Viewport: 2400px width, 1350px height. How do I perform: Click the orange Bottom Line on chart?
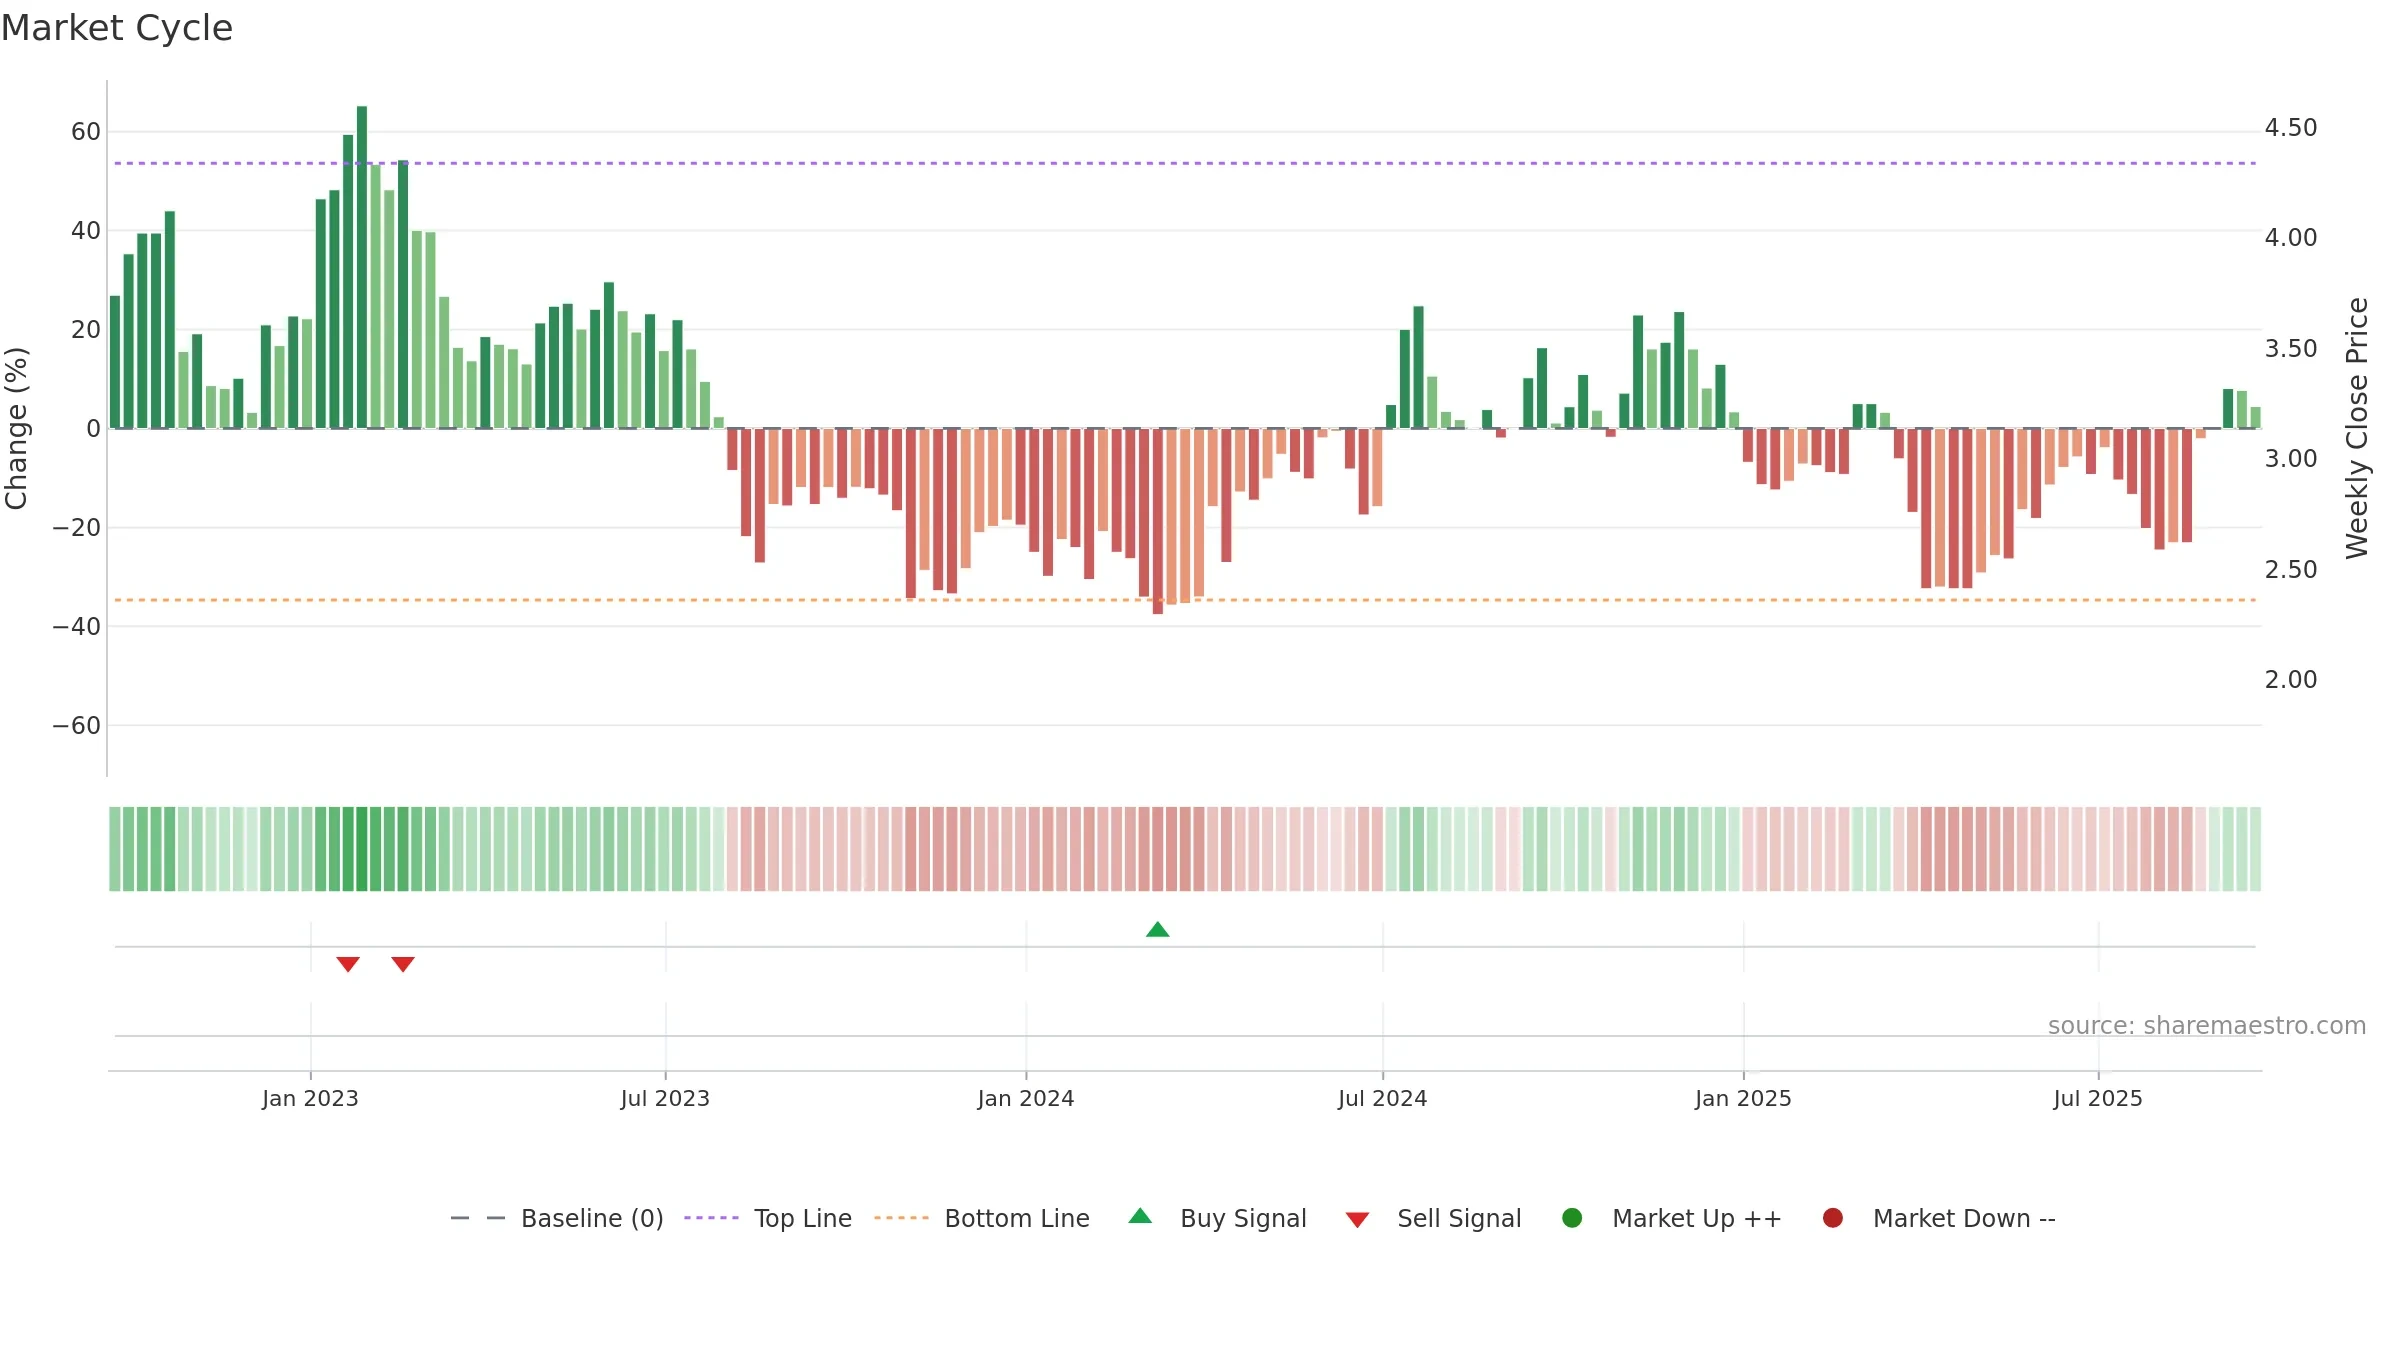pos(1185,600)
